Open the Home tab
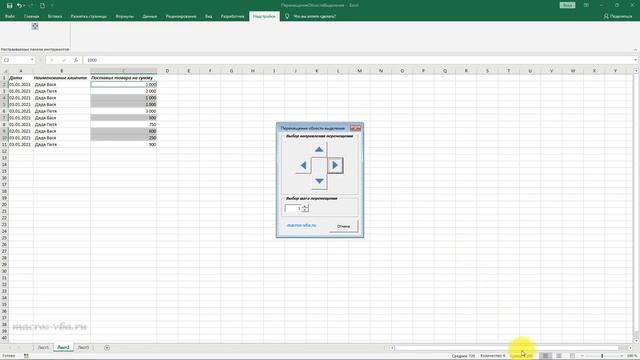 (31, 16)
